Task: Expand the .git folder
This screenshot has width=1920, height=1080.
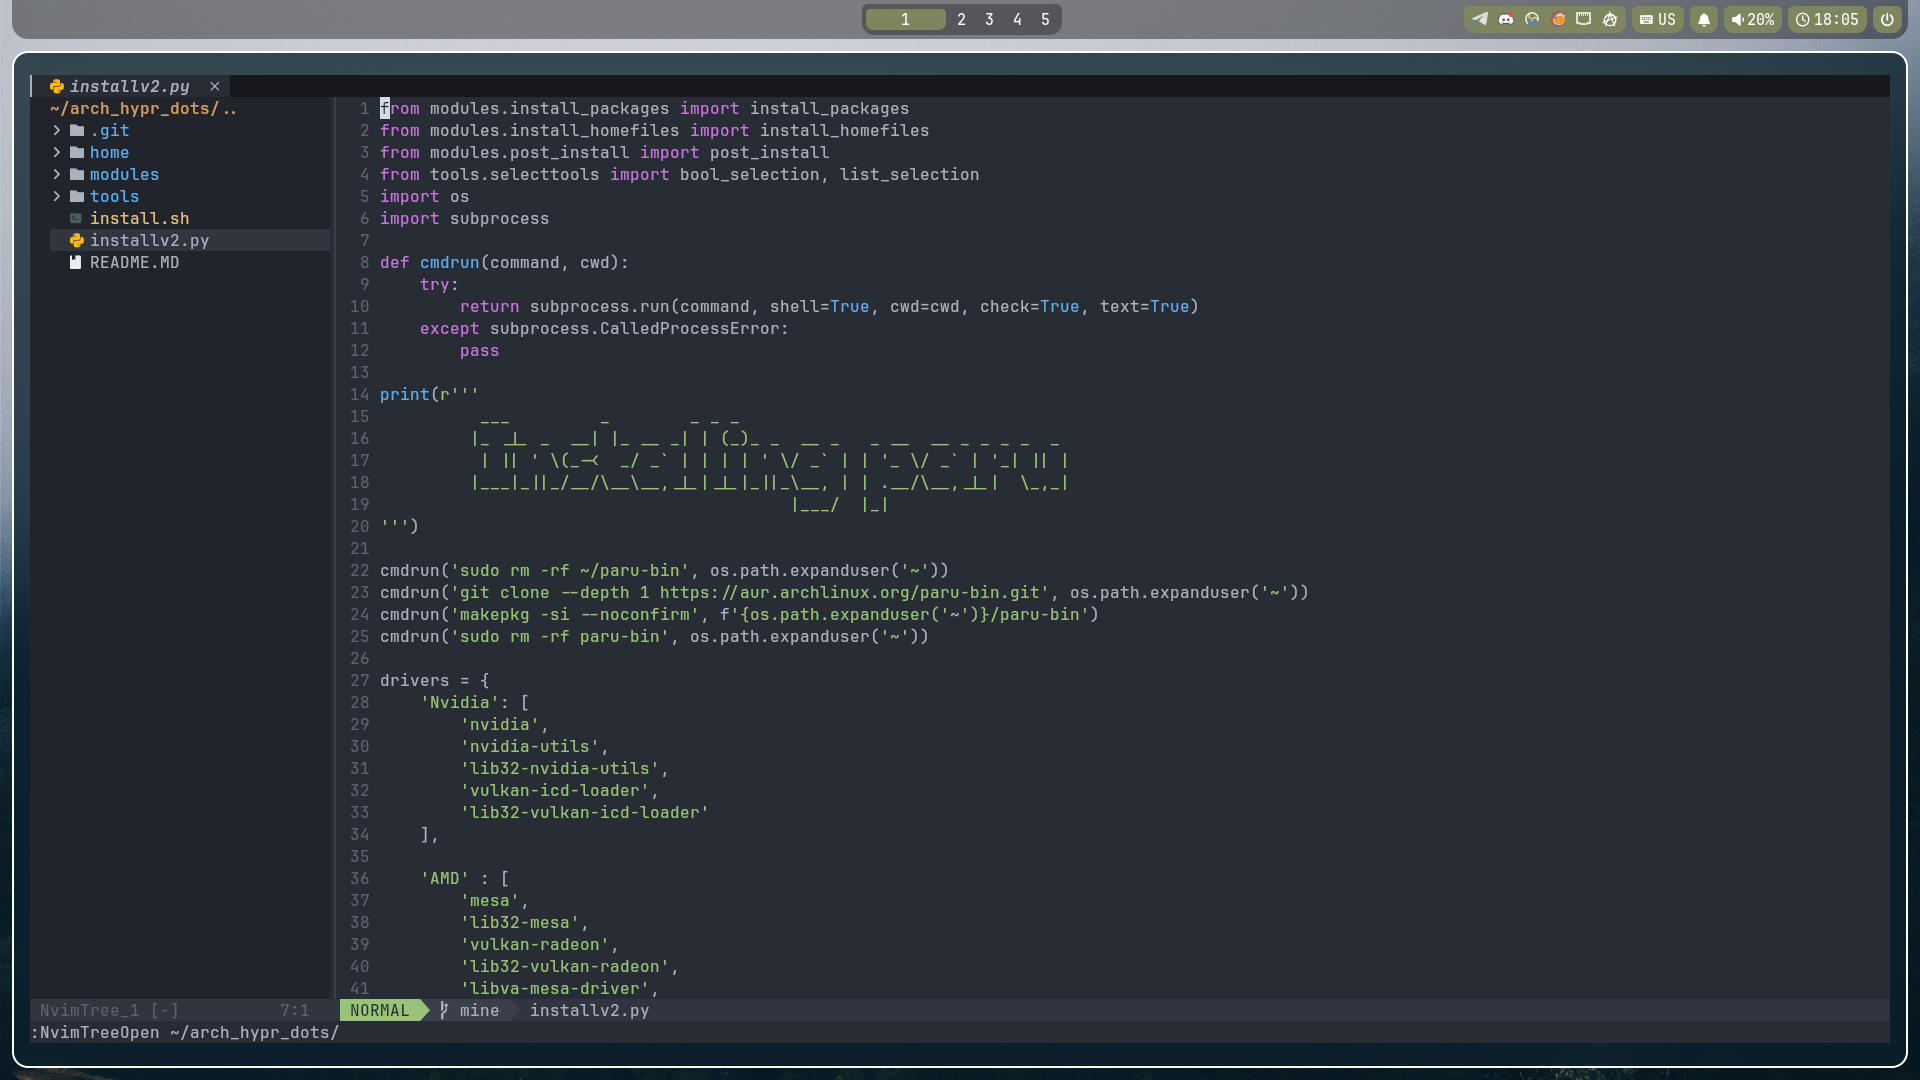Action: click(57, 131)
